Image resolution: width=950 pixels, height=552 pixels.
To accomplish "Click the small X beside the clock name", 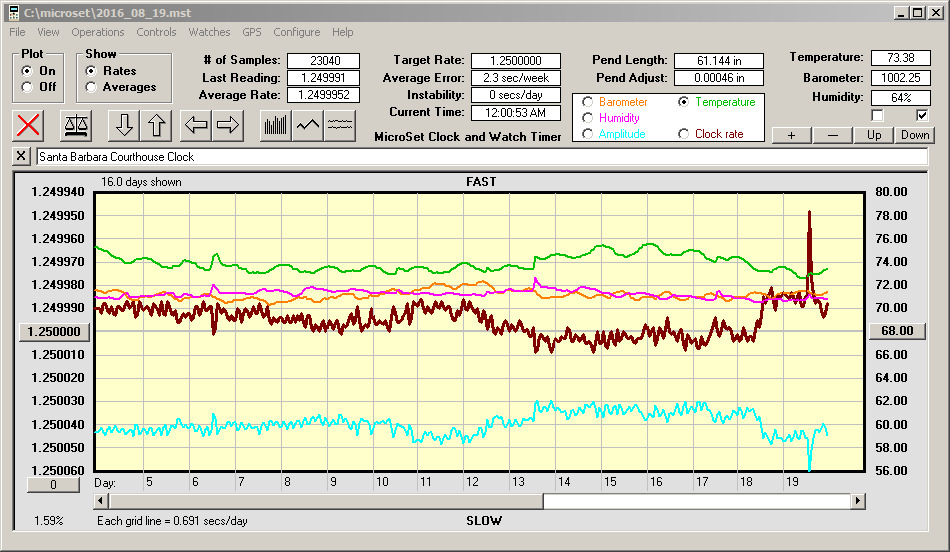I will [21, 156].
